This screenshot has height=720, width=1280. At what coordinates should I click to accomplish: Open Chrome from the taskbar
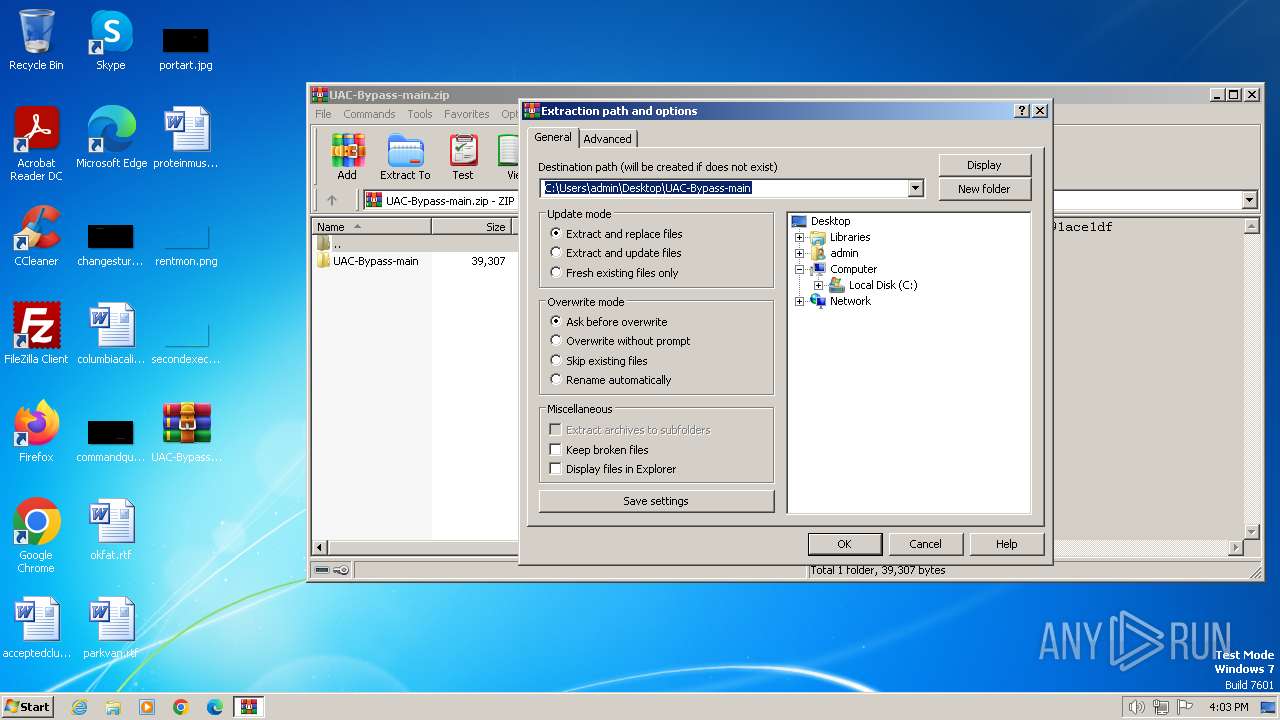[181, 707]
